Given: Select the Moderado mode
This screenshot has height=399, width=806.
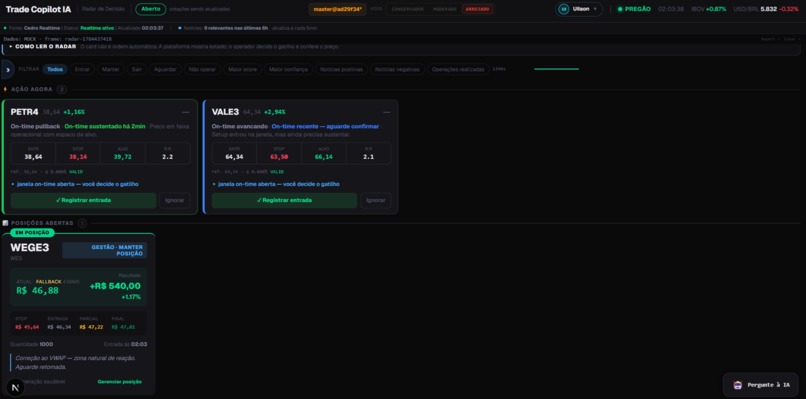Looking at the screenshot, I should (x=444, y=9).
